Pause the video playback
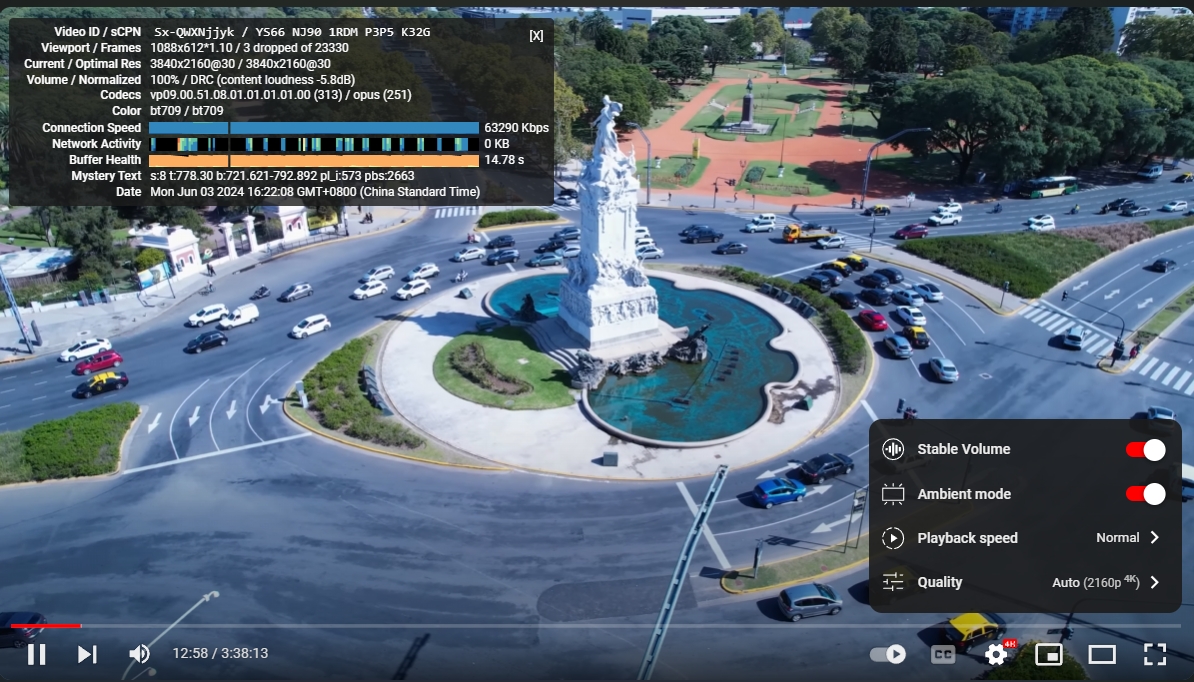This screenshot has width=1194, height=682. [x=36, y=654]
